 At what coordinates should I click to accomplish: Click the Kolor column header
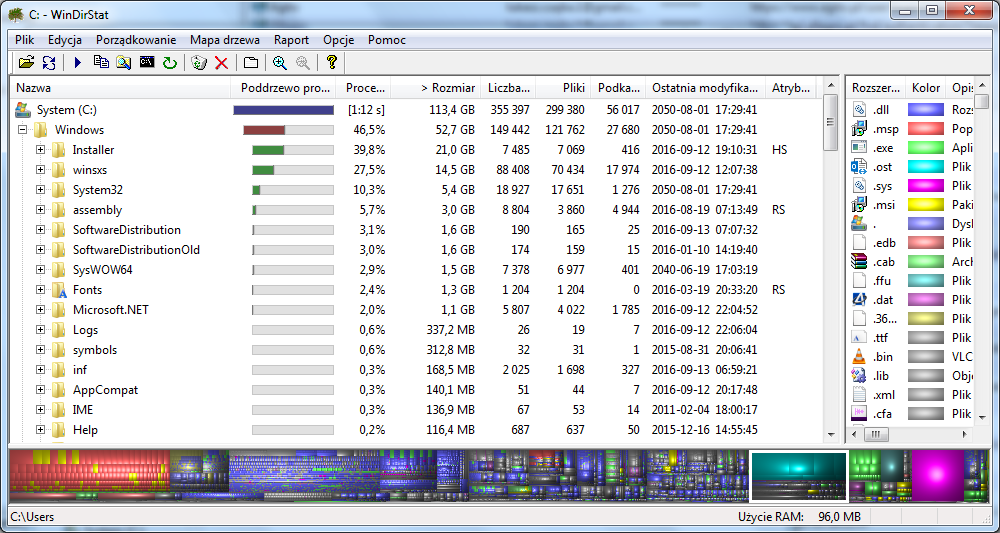[x=926, y=88]
